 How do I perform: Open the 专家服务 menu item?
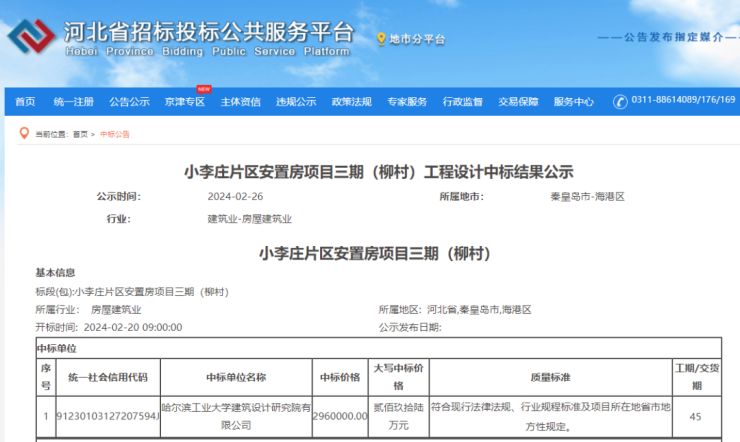[x=407, y=101]
